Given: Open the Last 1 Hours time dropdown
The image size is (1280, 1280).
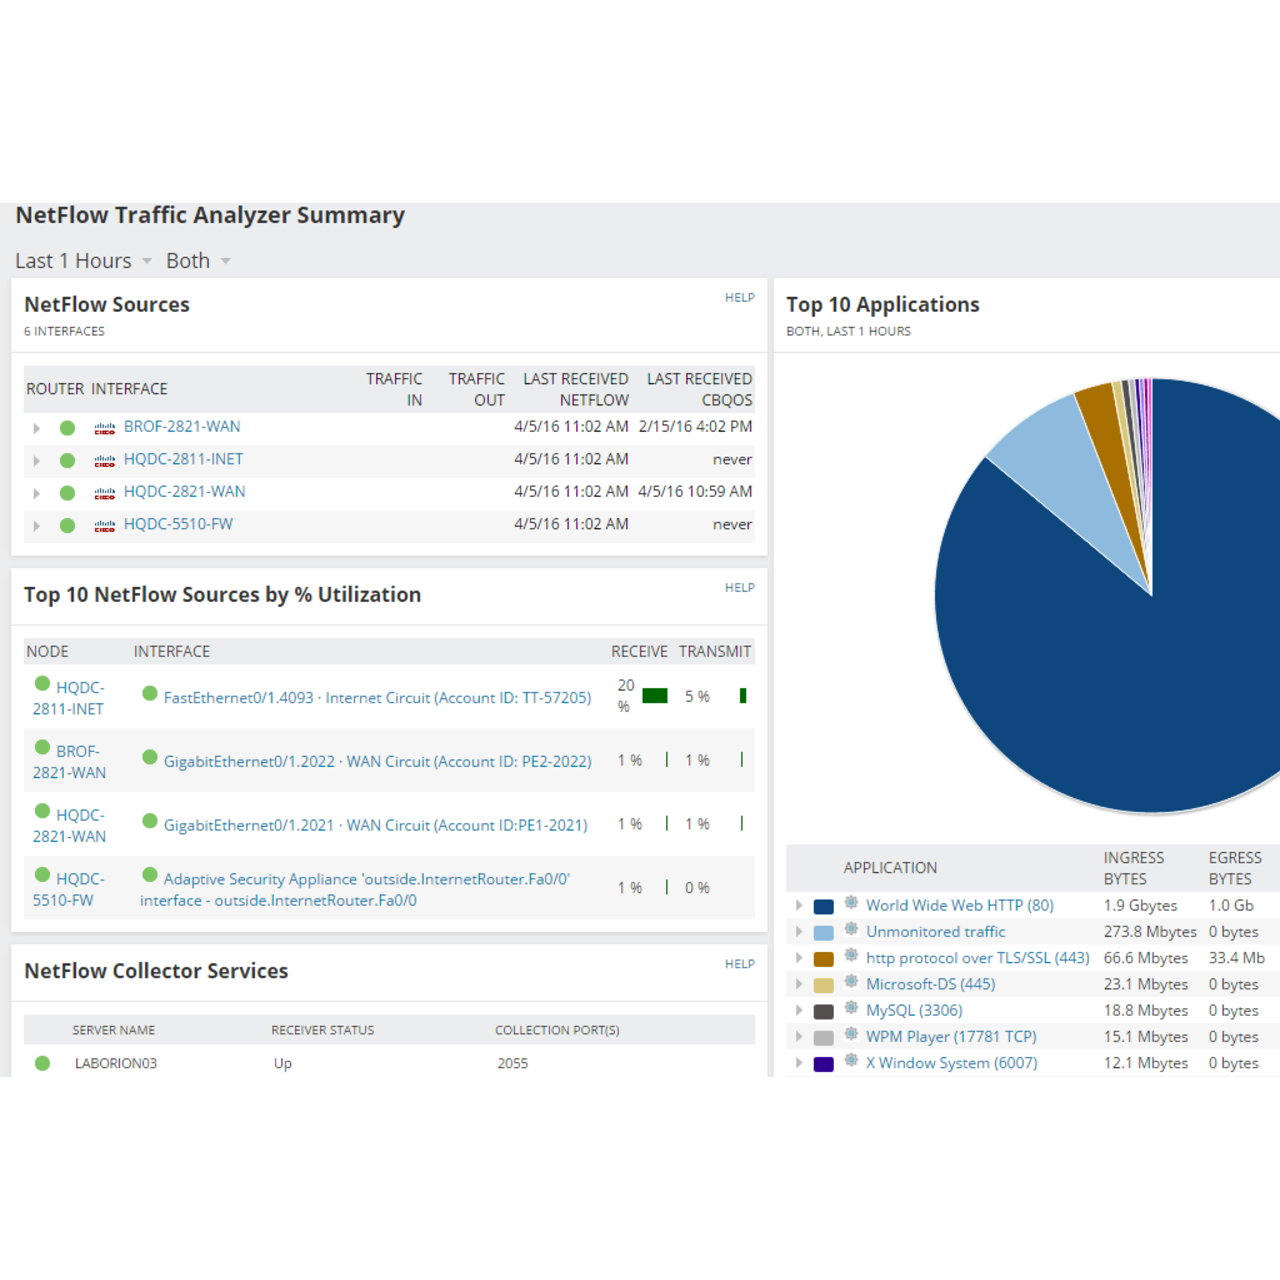Looking at the screenshot, I should coord(83,261).
